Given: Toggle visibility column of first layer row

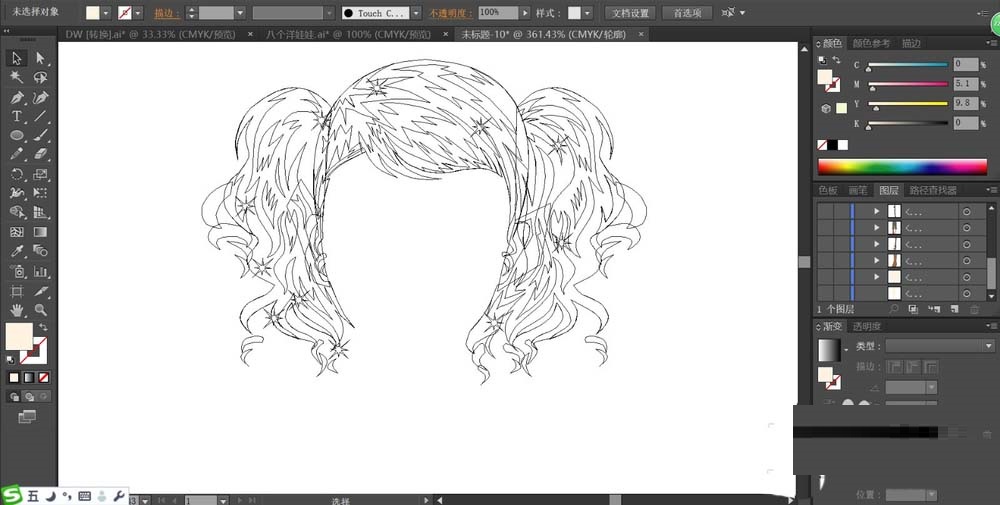Looking at the screenshot, I should tap(825, 212).
